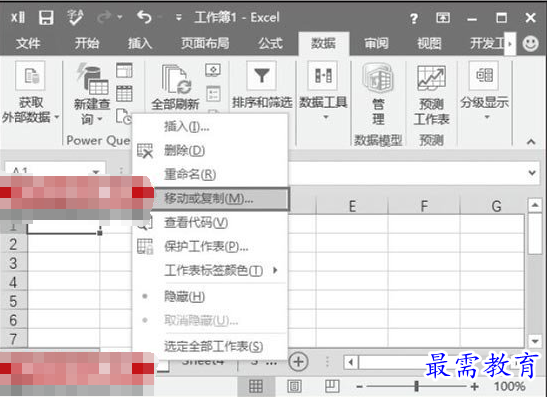Click the zoom out minus button
The height and width of the screenshot is (397, 547).
point(359,387)
